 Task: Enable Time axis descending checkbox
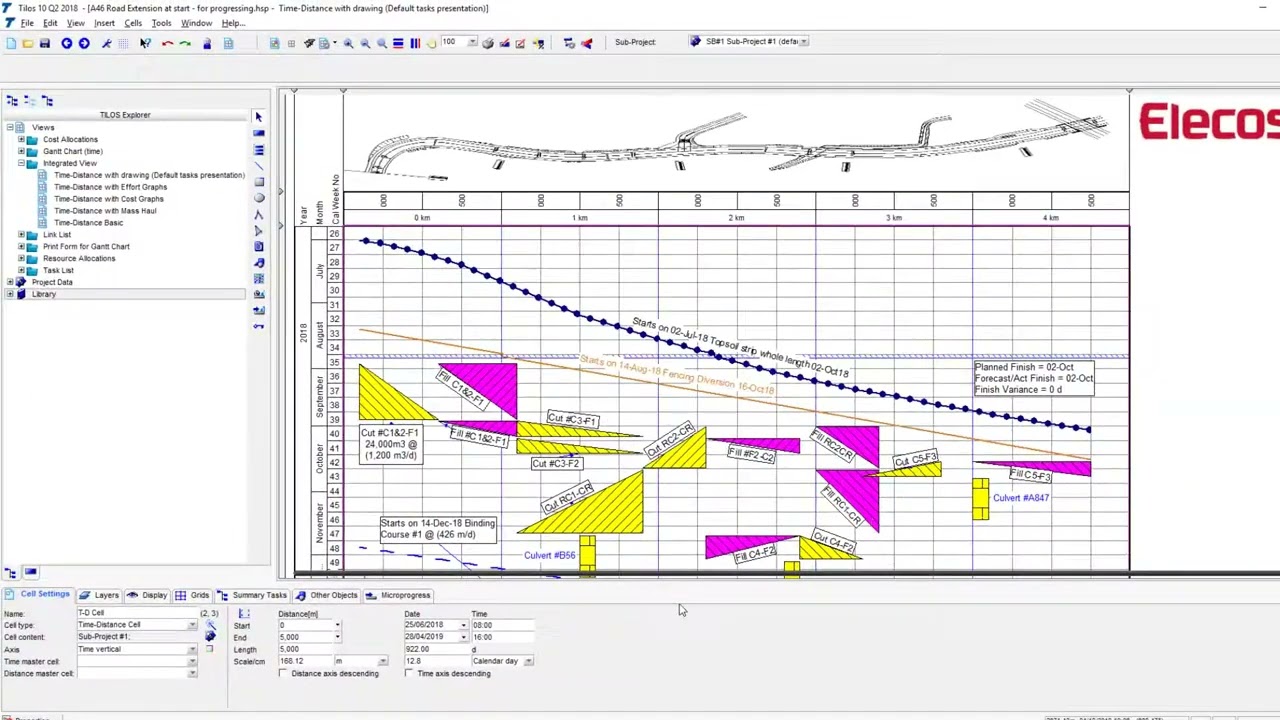(410, 674)
